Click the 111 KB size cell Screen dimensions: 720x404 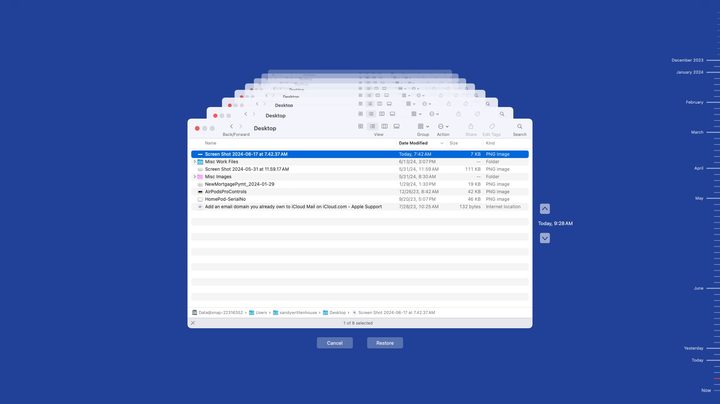click(473, 169)
